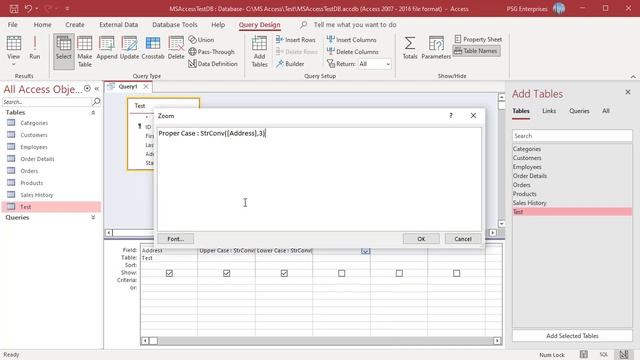Image resolution: width=640 pixels, height=360 pixels.
Task: Confirm Zoom dialog with OK
Action: point(421,239)
